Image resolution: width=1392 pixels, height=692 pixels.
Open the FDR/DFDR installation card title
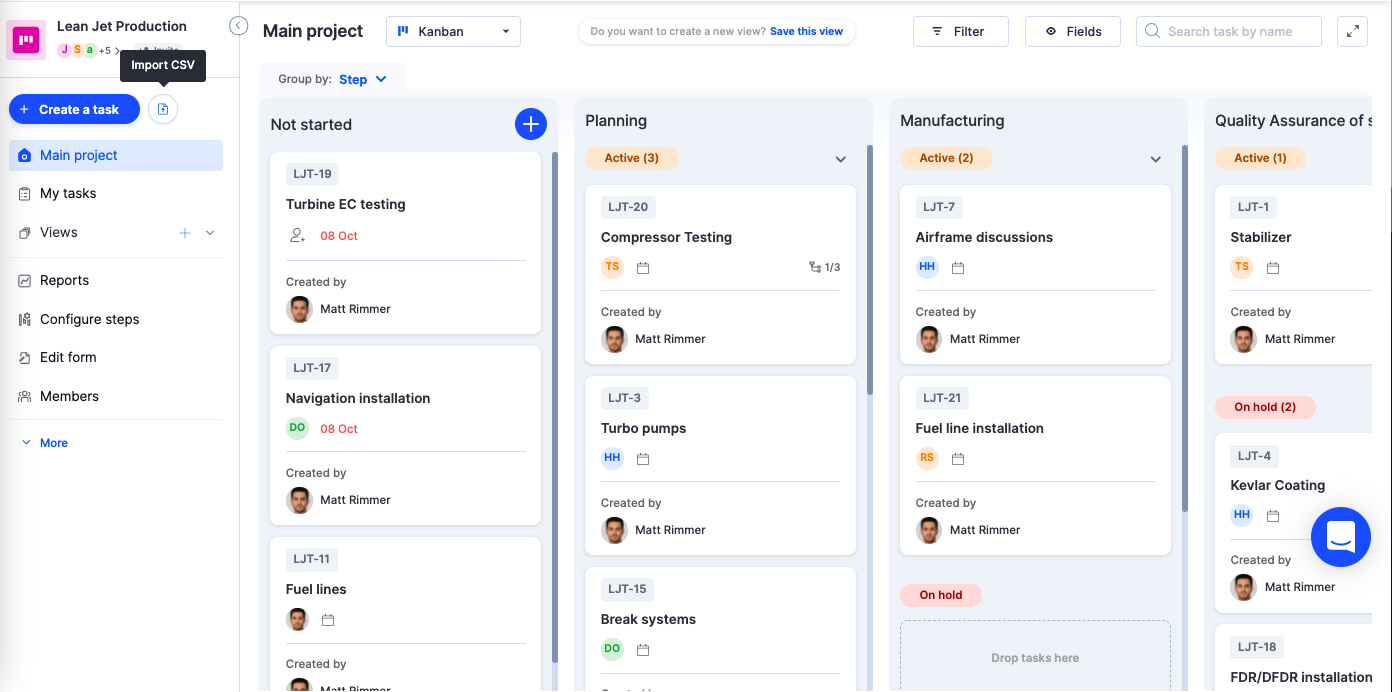pos(1301,677)
